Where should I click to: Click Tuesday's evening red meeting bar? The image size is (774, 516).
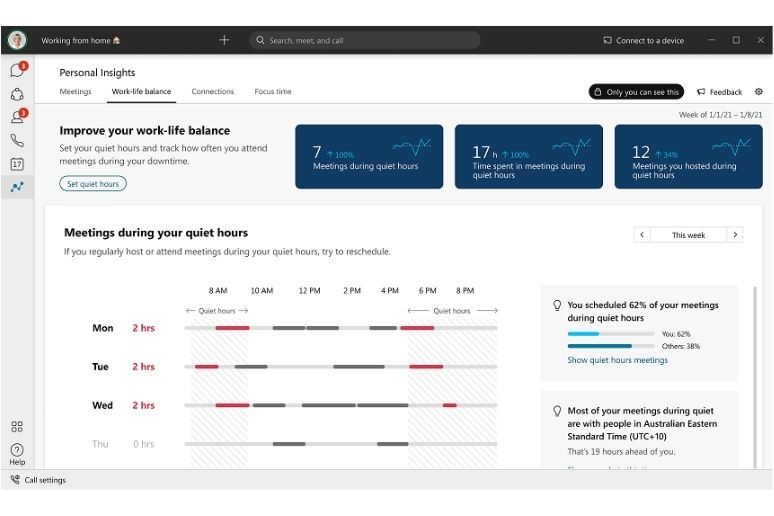click(x=426, y=366)
